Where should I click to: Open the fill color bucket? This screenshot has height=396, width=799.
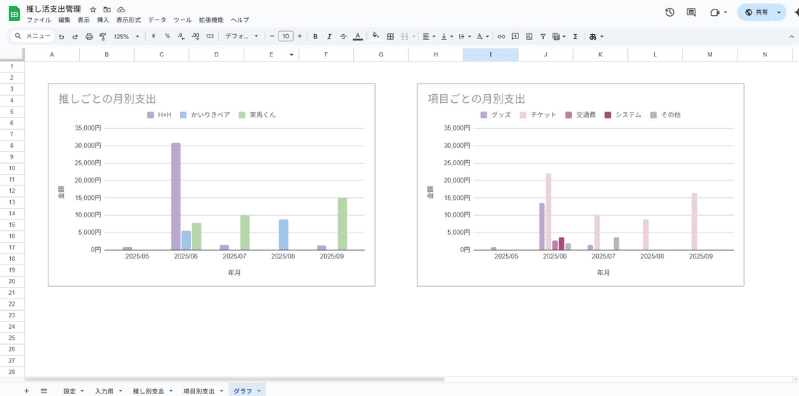click(x=376, y=36)
